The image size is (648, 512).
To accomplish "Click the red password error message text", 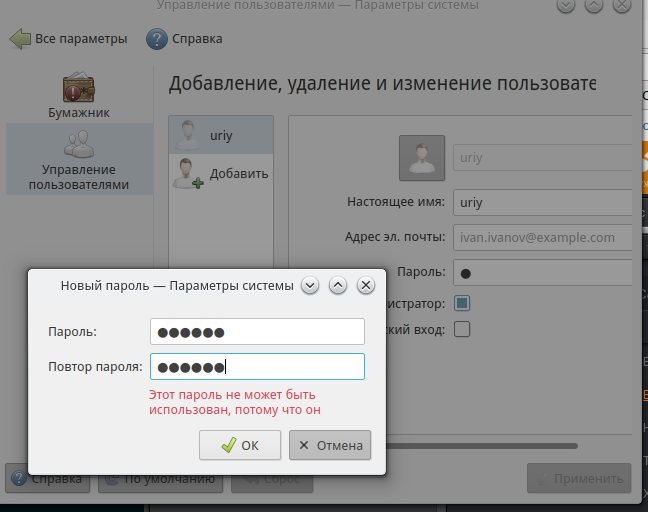I will 234,402.
